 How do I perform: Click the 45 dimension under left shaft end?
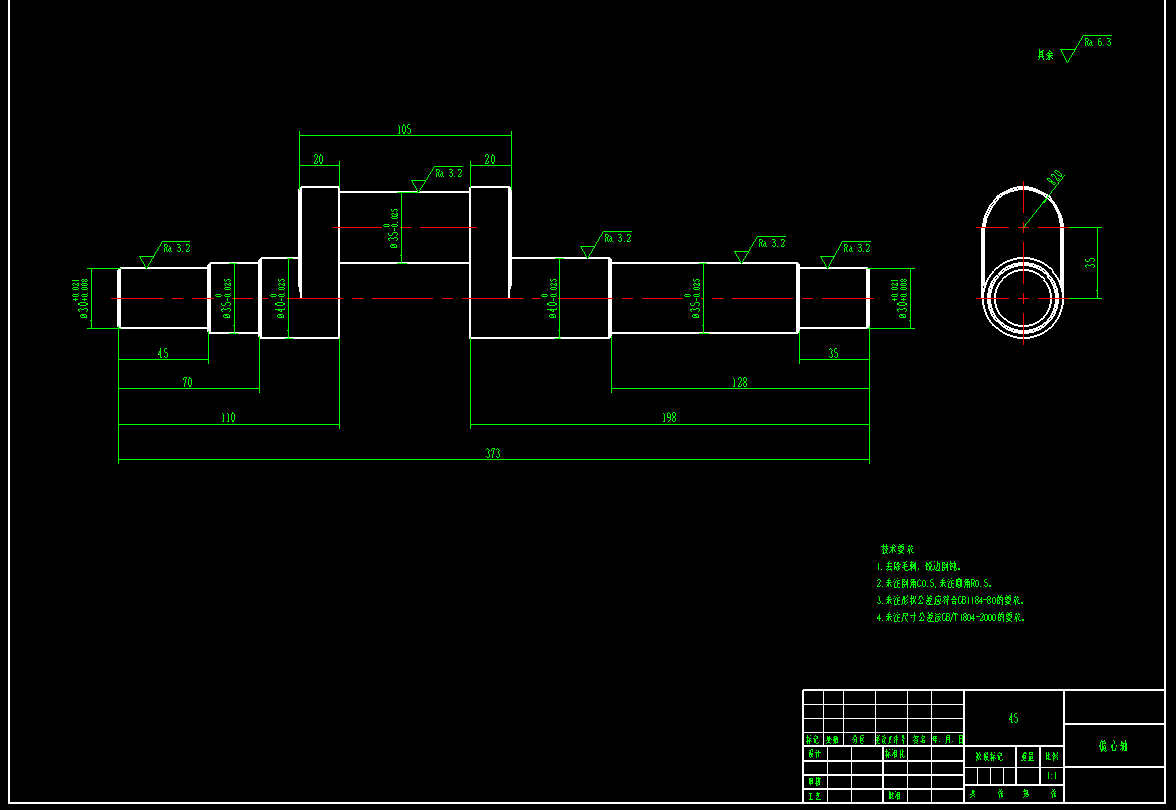click(163, 352)
